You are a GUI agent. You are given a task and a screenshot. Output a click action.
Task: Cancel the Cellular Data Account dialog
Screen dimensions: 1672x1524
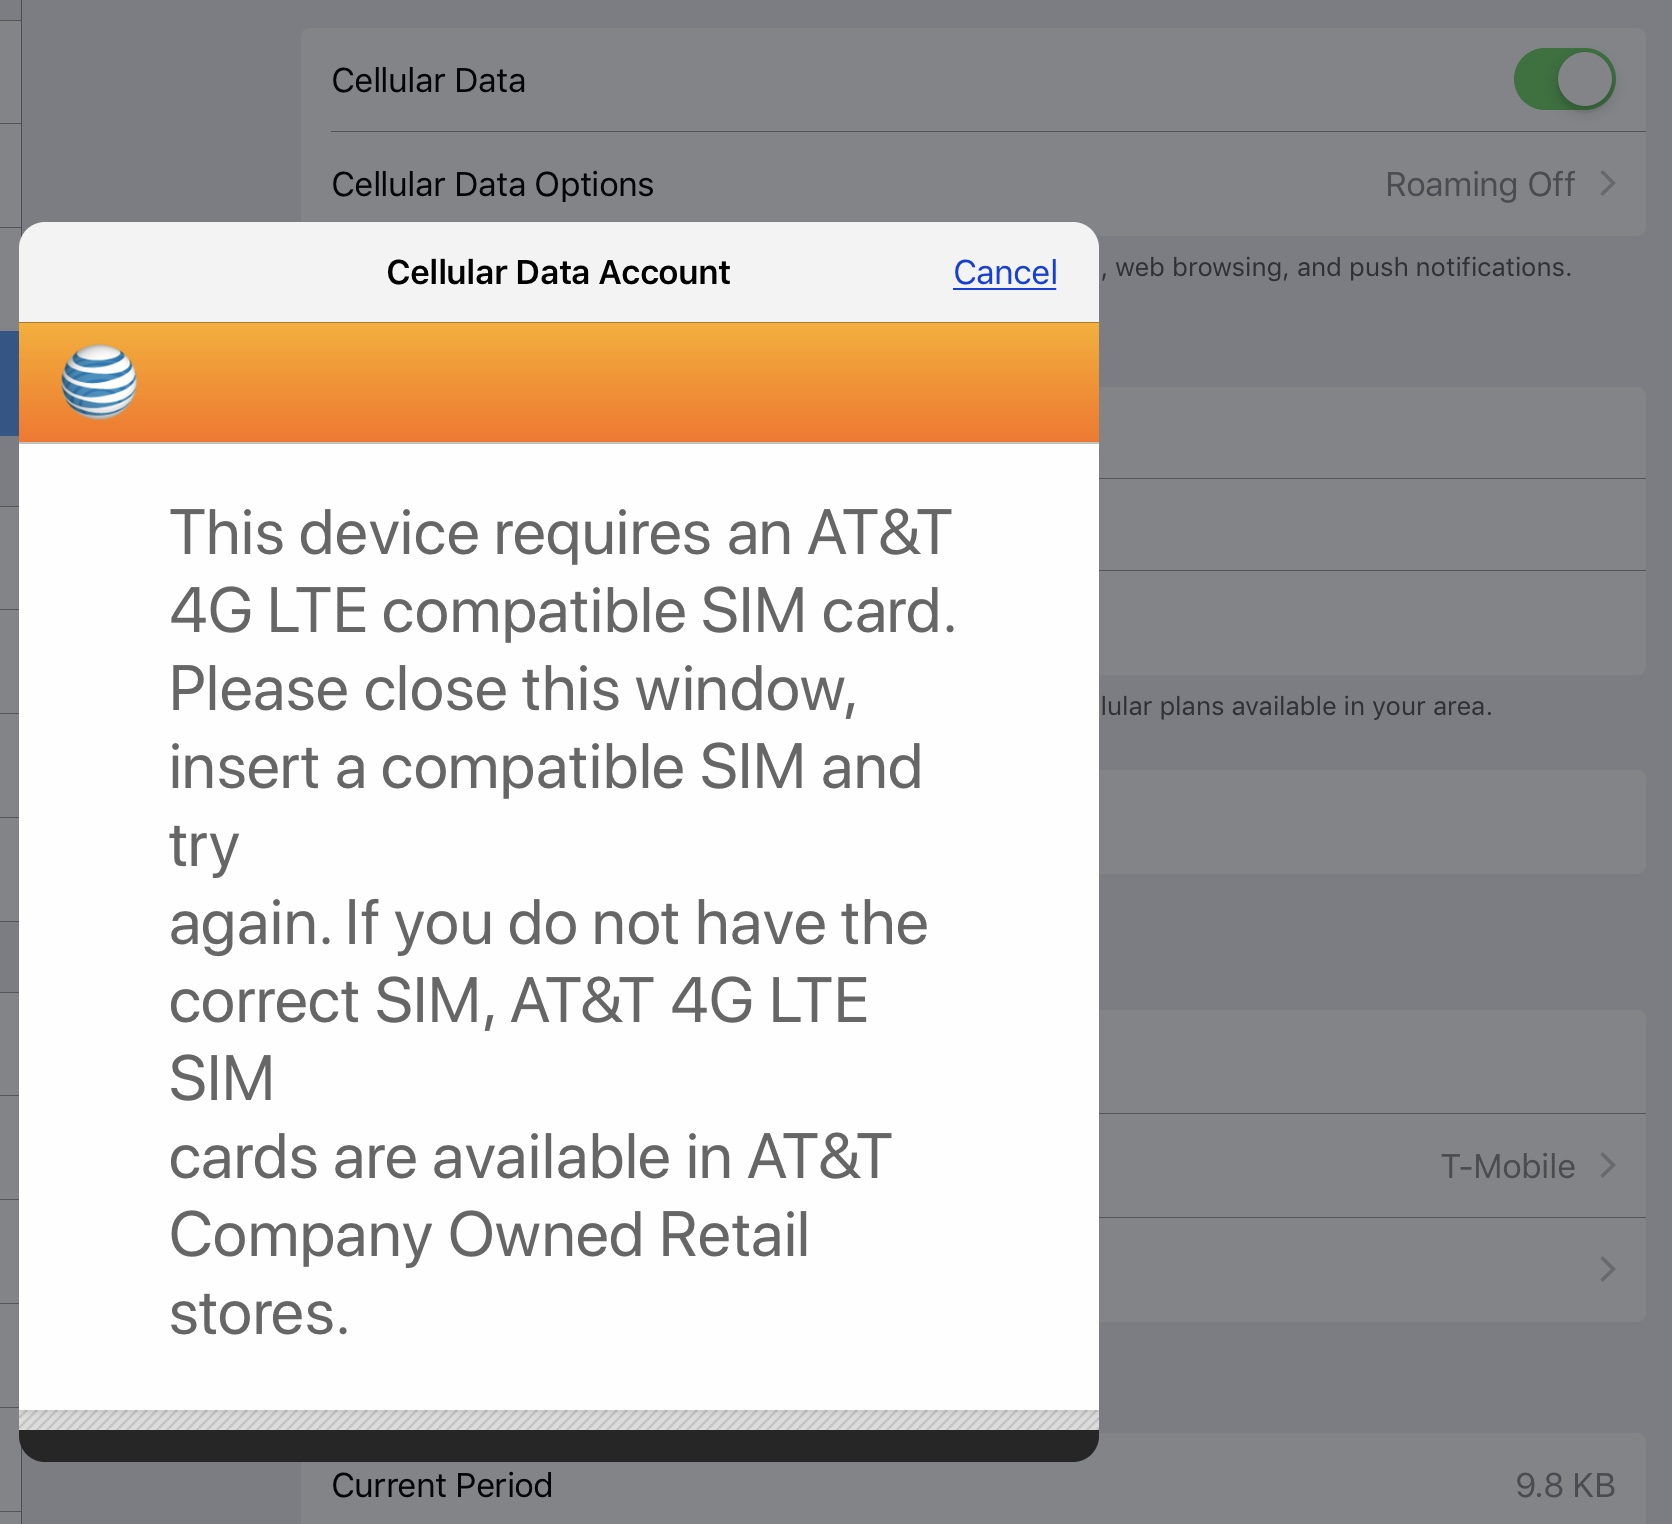(x=1005, y=272)
